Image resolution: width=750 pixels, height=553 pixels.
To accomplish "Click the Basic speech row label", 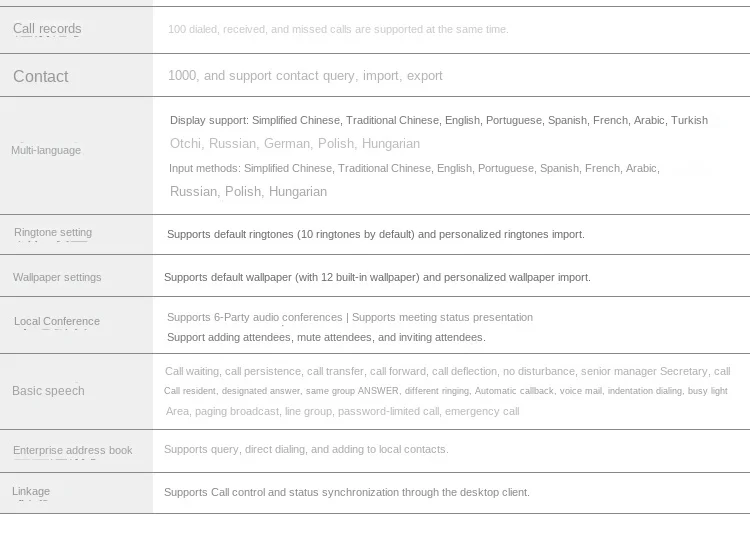I will click(x=48, y=391).
